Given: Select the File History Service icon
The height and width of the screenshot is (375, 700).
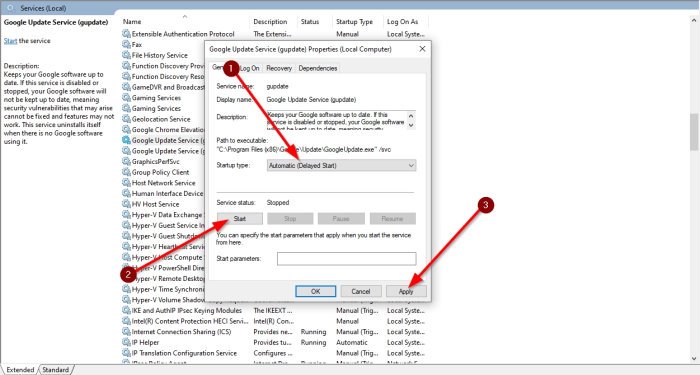Looking at the screenshot, I should (x=126, y=55).
